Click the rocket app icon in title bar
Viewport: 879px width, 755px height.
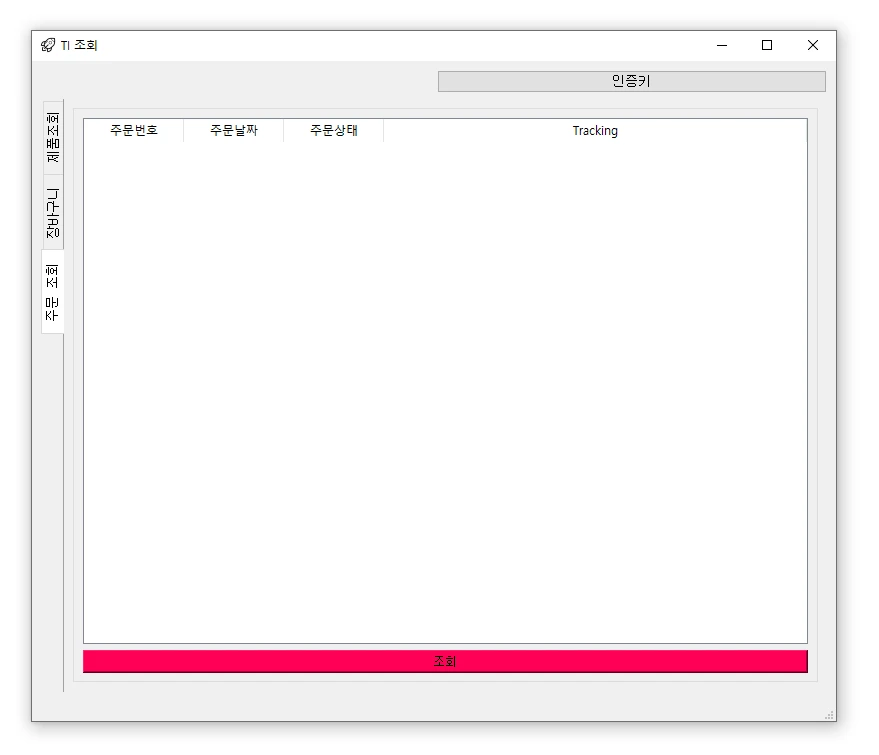coord(48,45)
